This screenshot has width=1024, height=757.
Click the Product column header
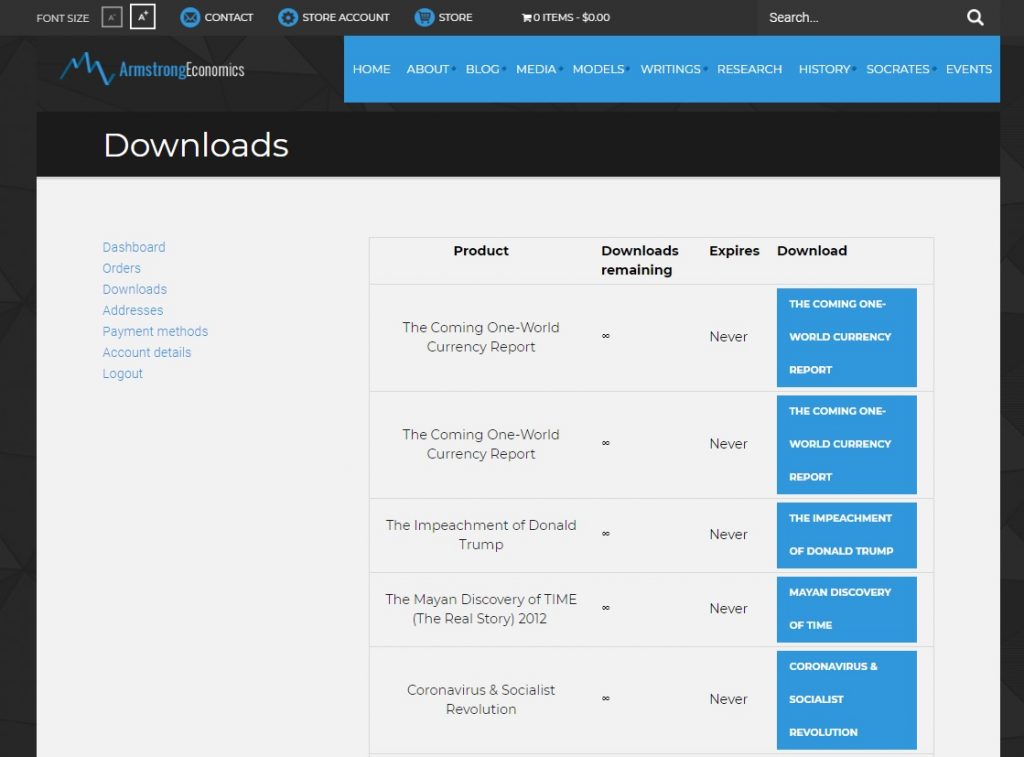coord(481,251)
